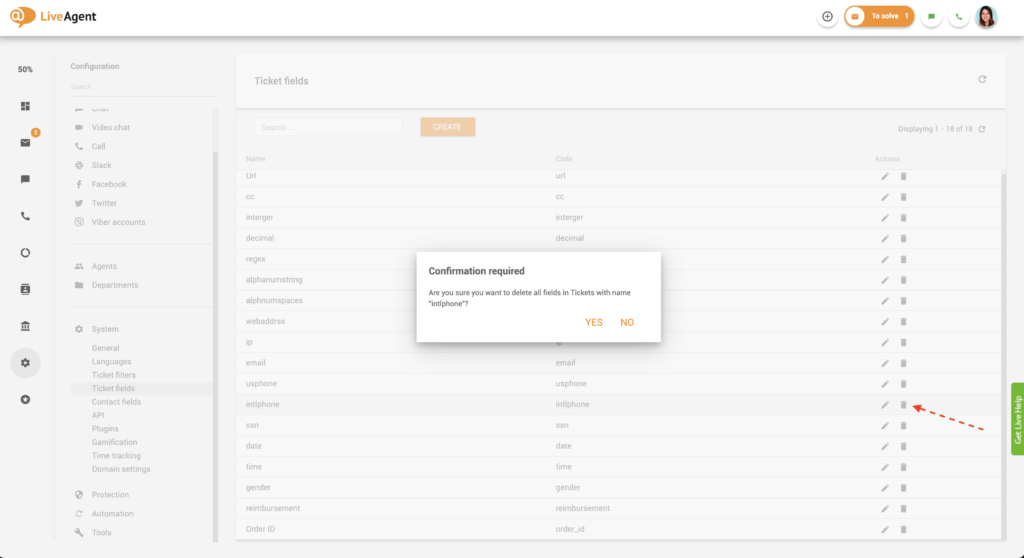Click the trash icon for intlphone field
This screenshot has height=558, width=1024.
(x=903, y=405)
